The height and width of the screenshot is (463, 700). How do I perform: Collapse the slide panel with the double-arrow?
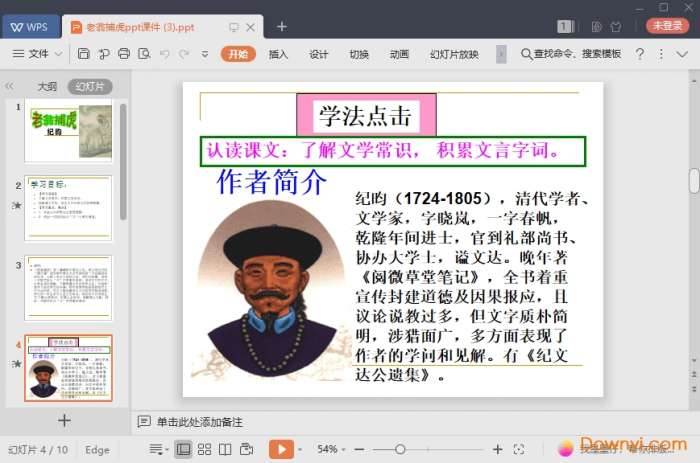tap(9, 86)
